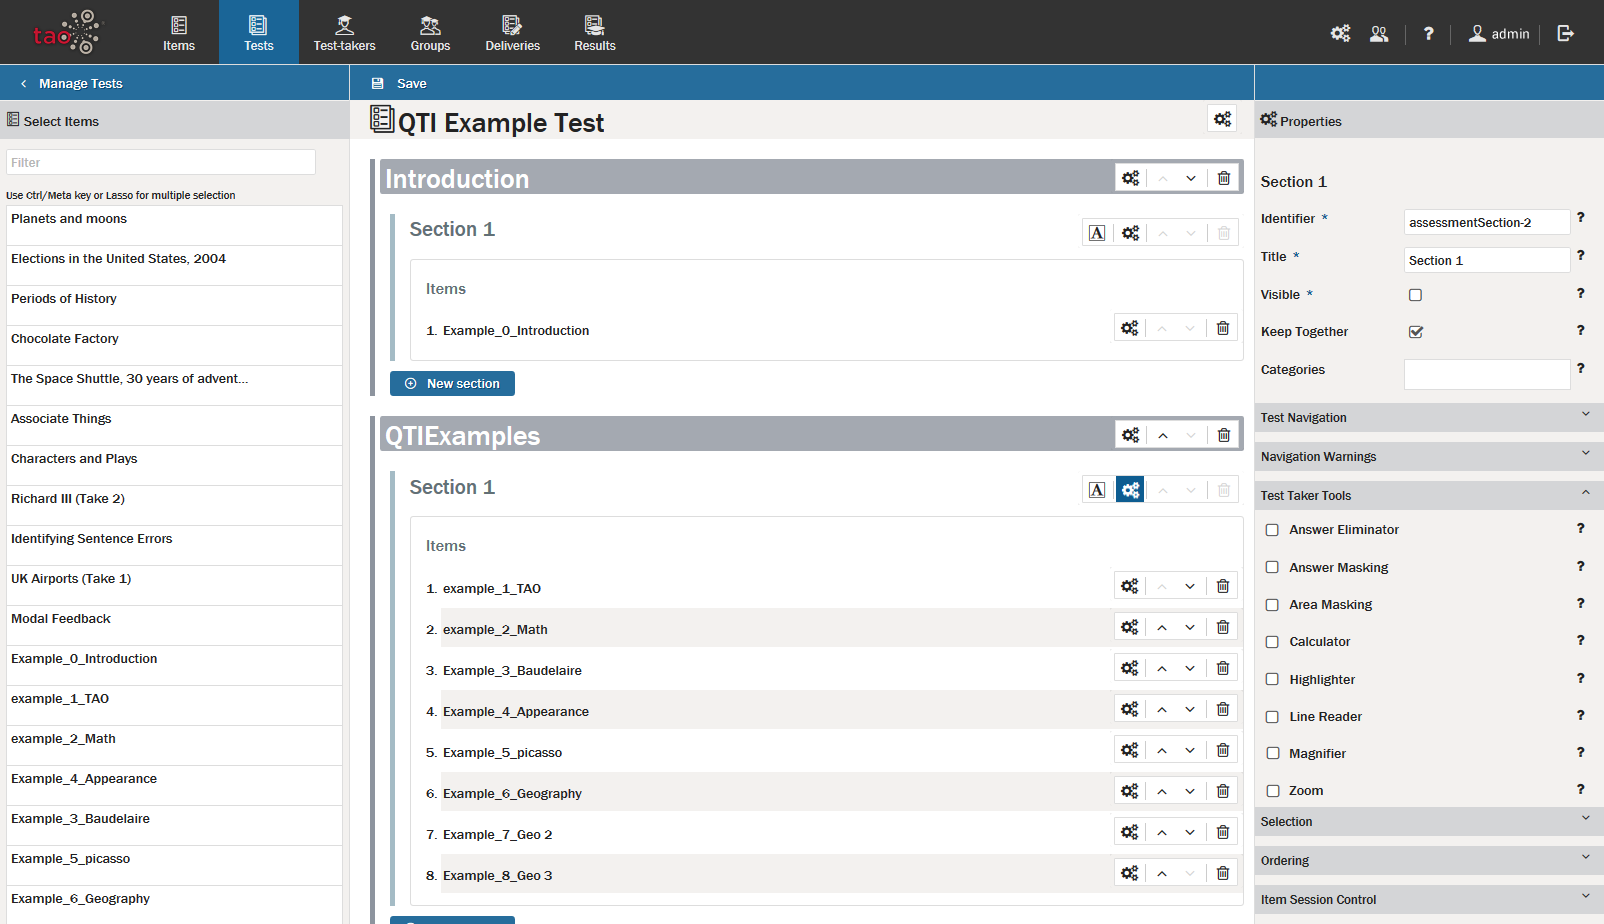Enable Magnifier tool
Viewport: 1604px width, 924px height.
[1272, 754]
